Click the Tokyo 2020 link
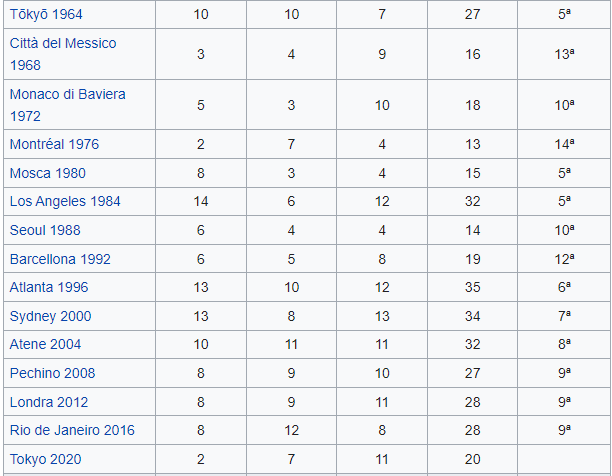Screen dimensions: 612x476 pos(45,459)
